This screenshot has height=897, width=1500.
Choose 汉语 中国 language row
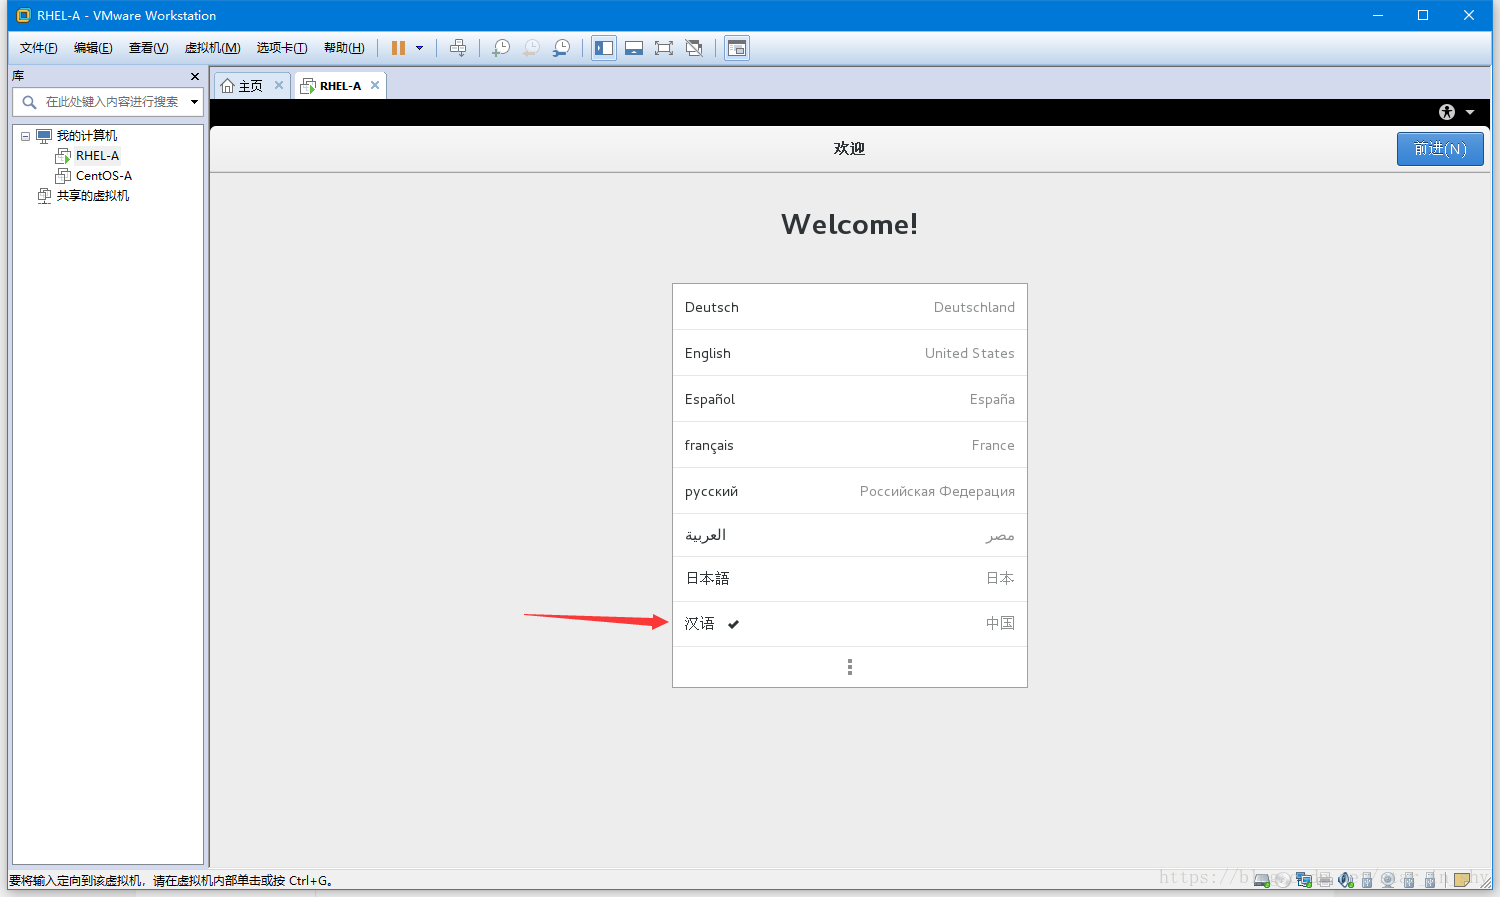pyautogui.click(x=850, y=624)
